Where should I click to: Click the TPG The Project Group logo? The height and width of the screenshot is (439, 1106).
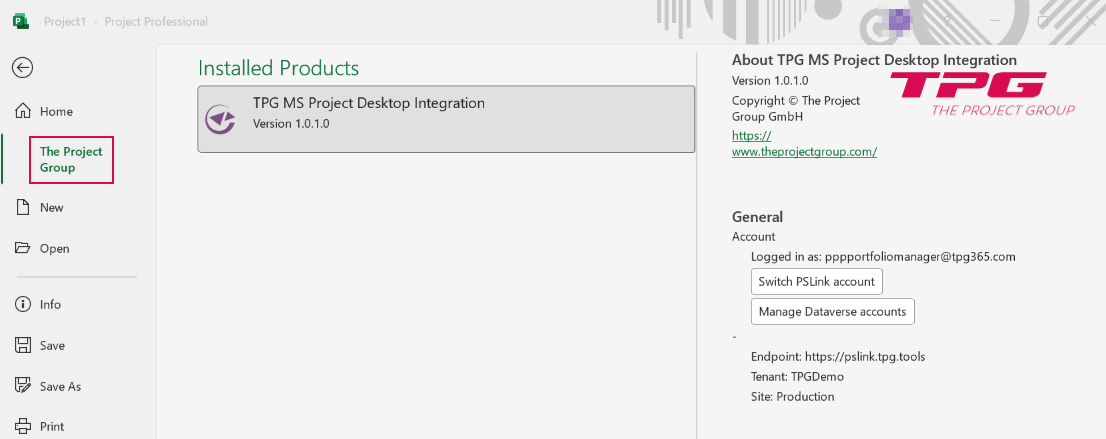(983, 93)
